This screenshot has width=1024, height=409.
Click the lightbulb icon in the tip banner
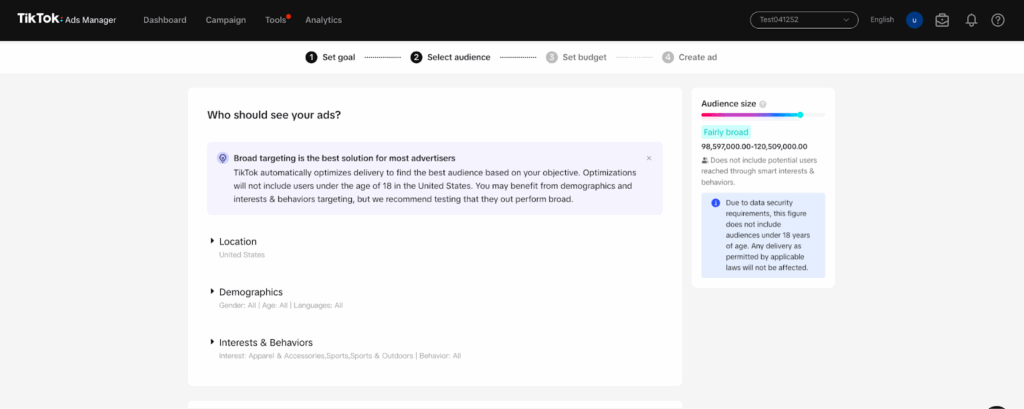(x=222, y=158)
